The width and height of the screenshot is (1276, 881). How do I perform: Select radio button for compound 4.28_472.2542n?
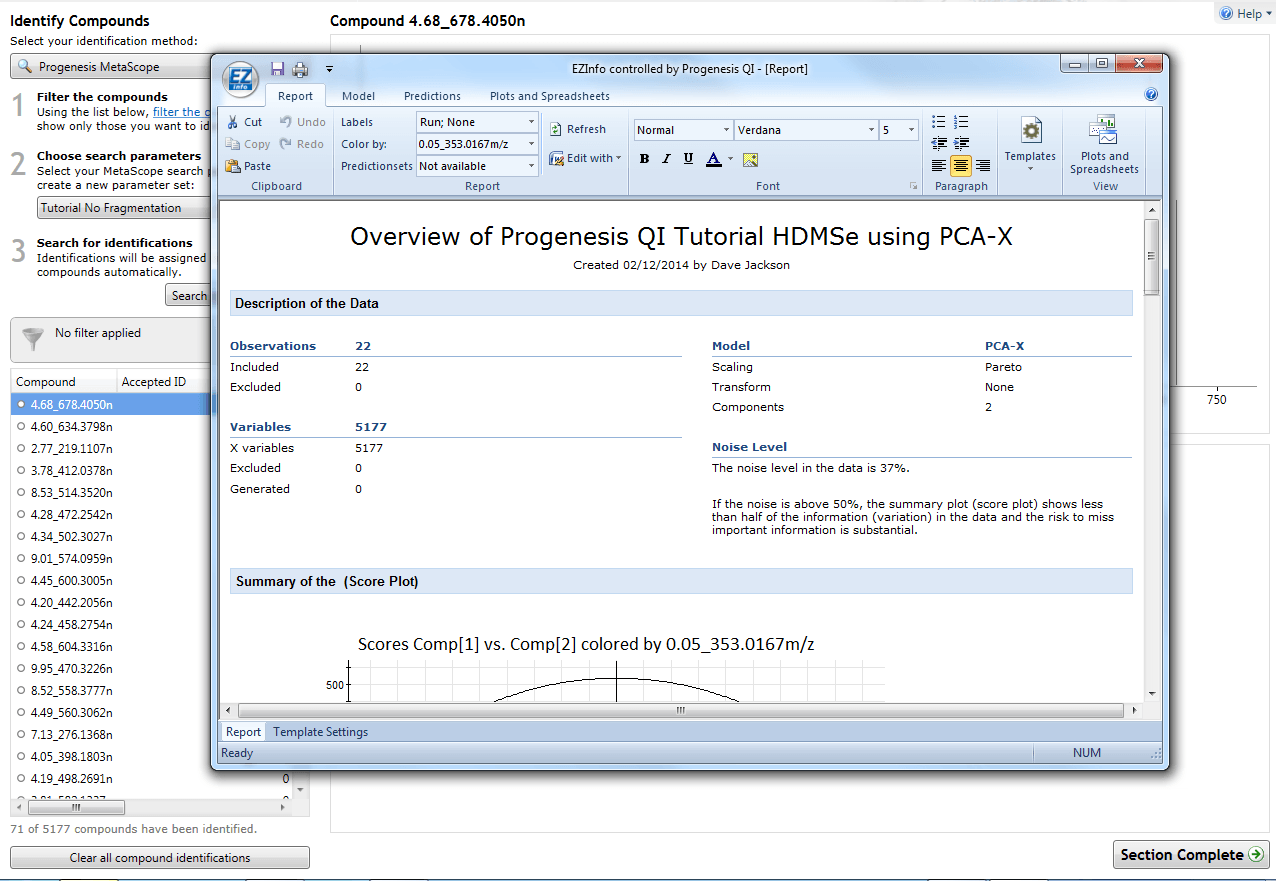point(21,514)
